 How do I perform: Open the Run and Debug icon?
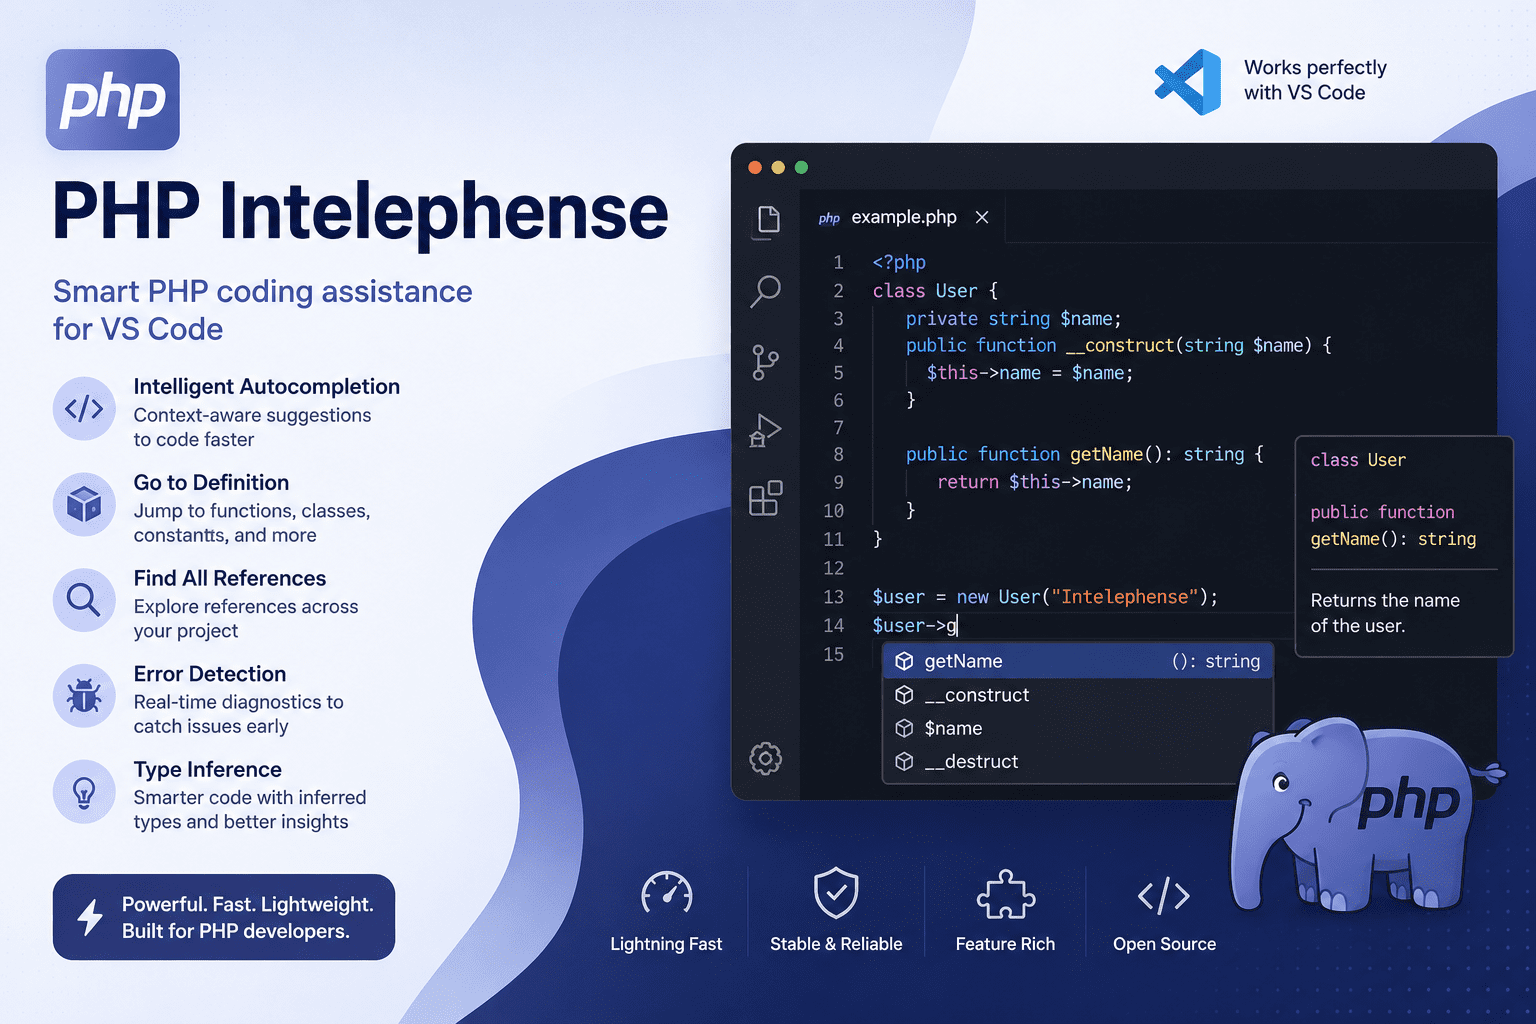click(x=765, y=430)
